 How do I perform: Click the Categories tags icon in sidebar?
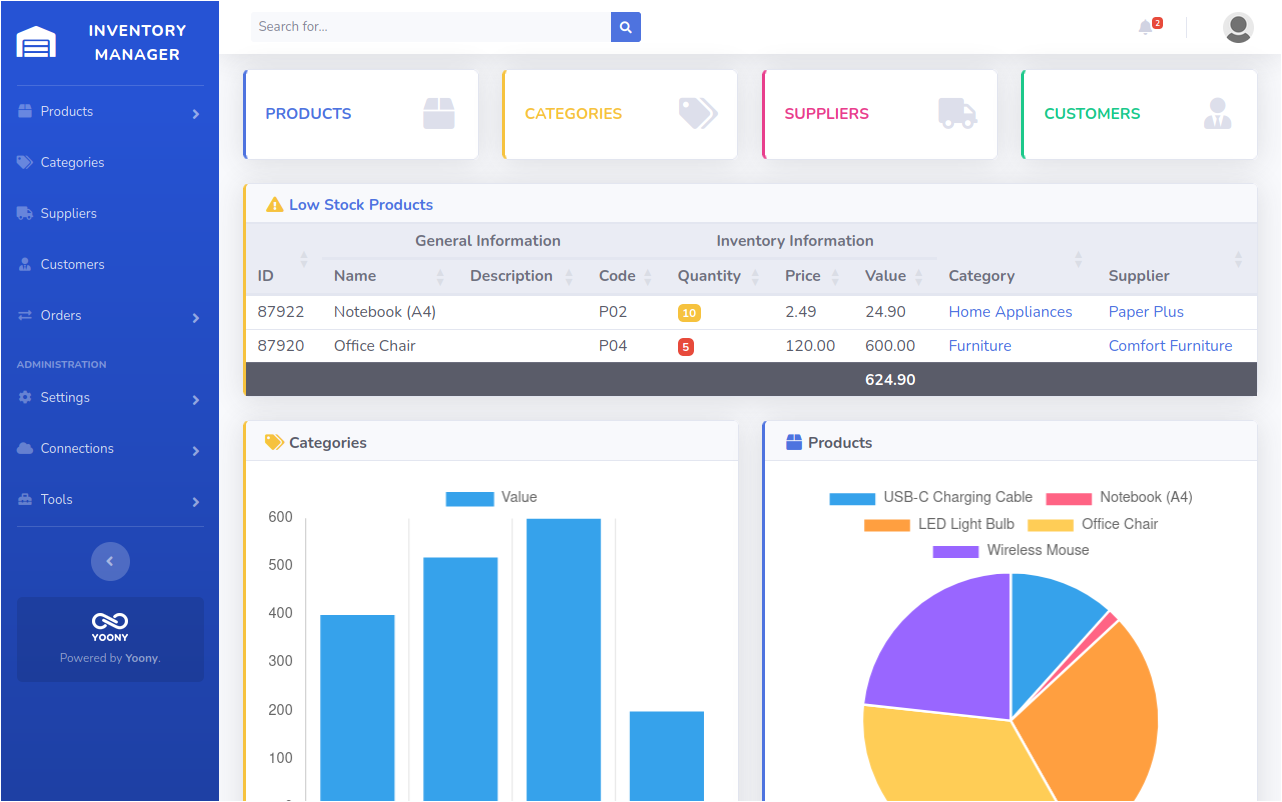pyautogui.click(x=25, y=162)
